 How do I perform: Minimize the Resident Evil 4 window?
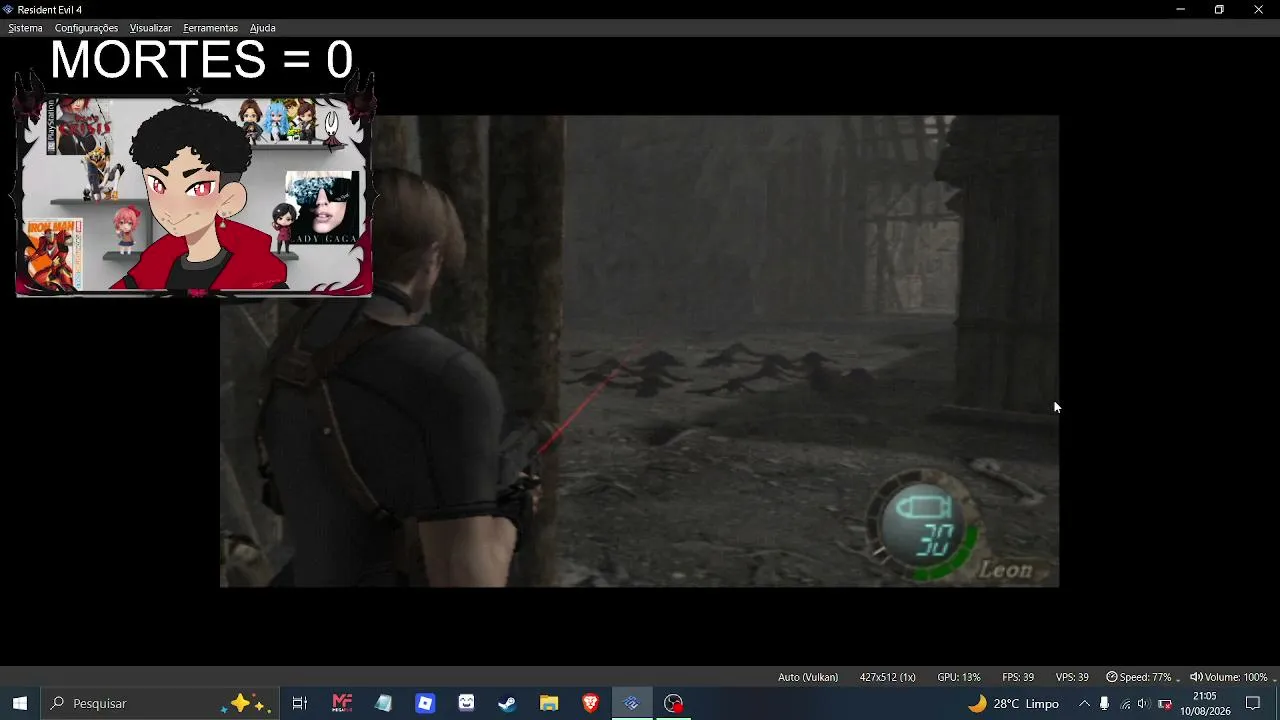tap(1180, 9)
